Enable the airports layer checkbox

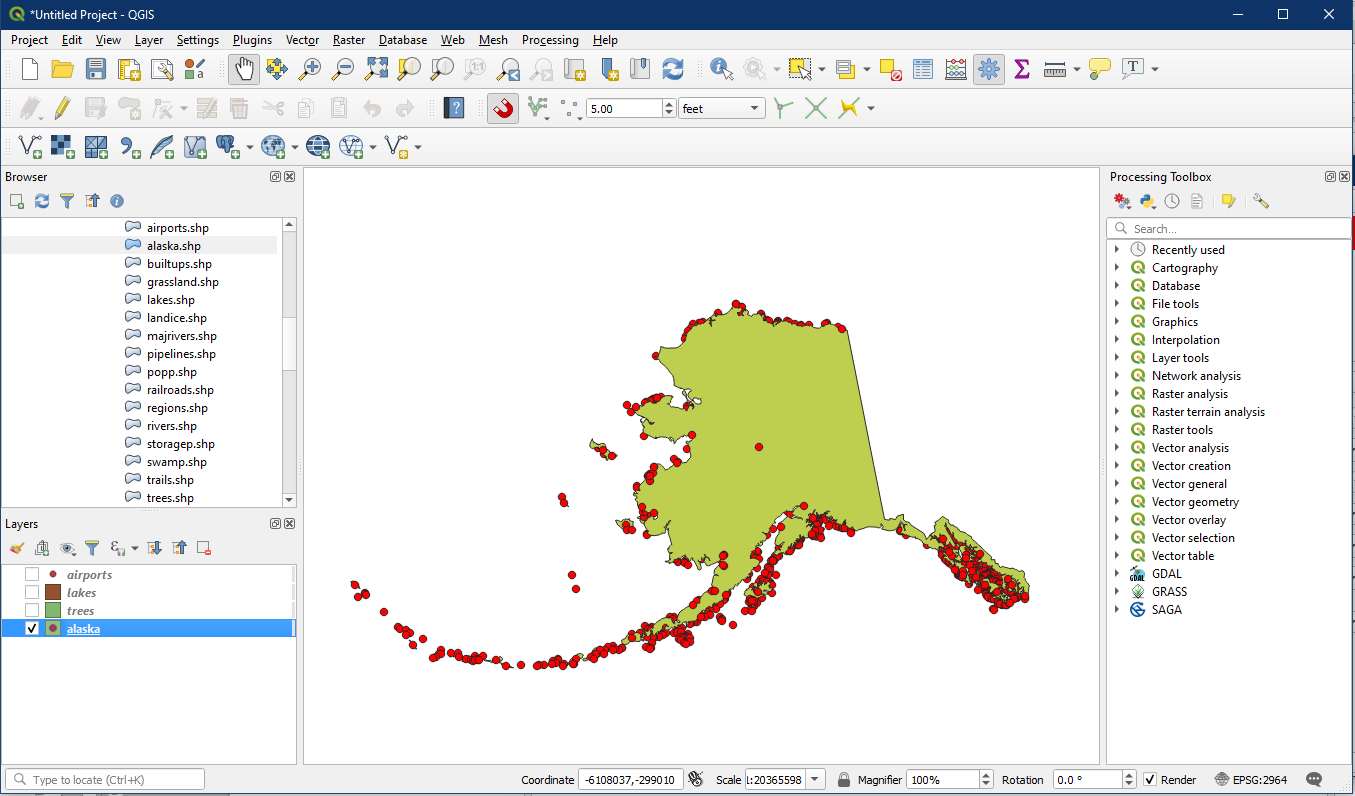tap(32, 575)
